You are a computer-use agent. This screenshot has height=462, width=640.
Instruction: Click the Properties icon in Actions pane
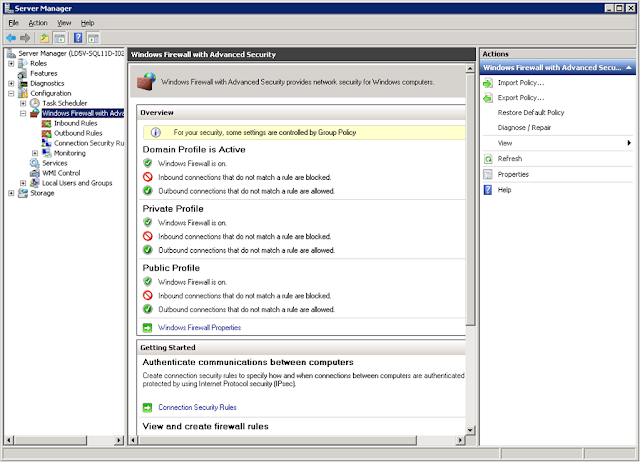tap(488, 174)
